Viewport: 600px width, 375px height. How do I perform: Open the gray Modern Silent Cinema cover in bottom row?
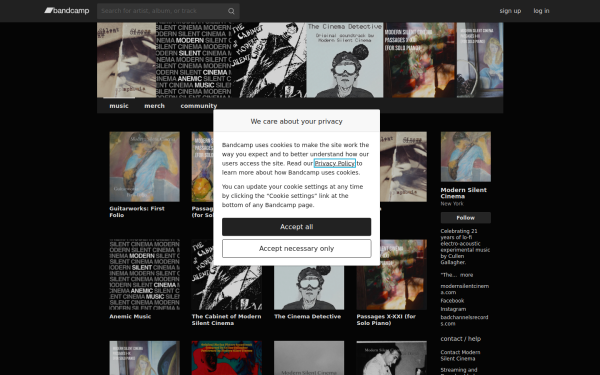tap(309, 358)
